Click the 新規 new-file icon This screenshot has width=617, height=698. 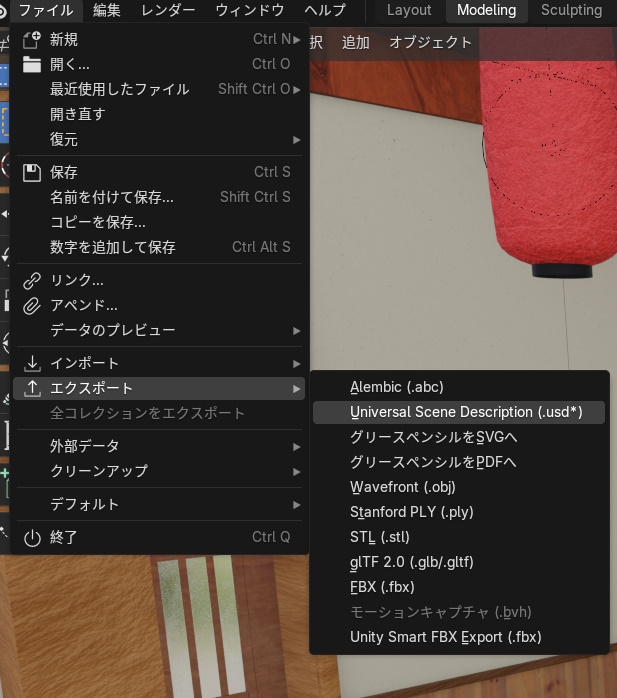pos(32,40)
